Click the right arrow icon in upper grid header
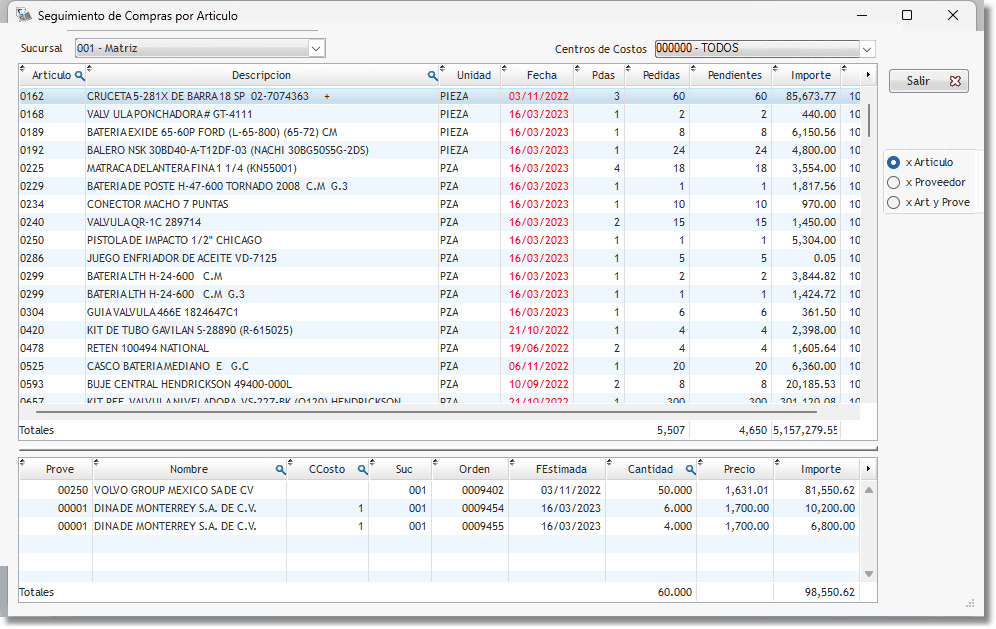The height and width of the screenshot is (629, 996). click(867, 75)
